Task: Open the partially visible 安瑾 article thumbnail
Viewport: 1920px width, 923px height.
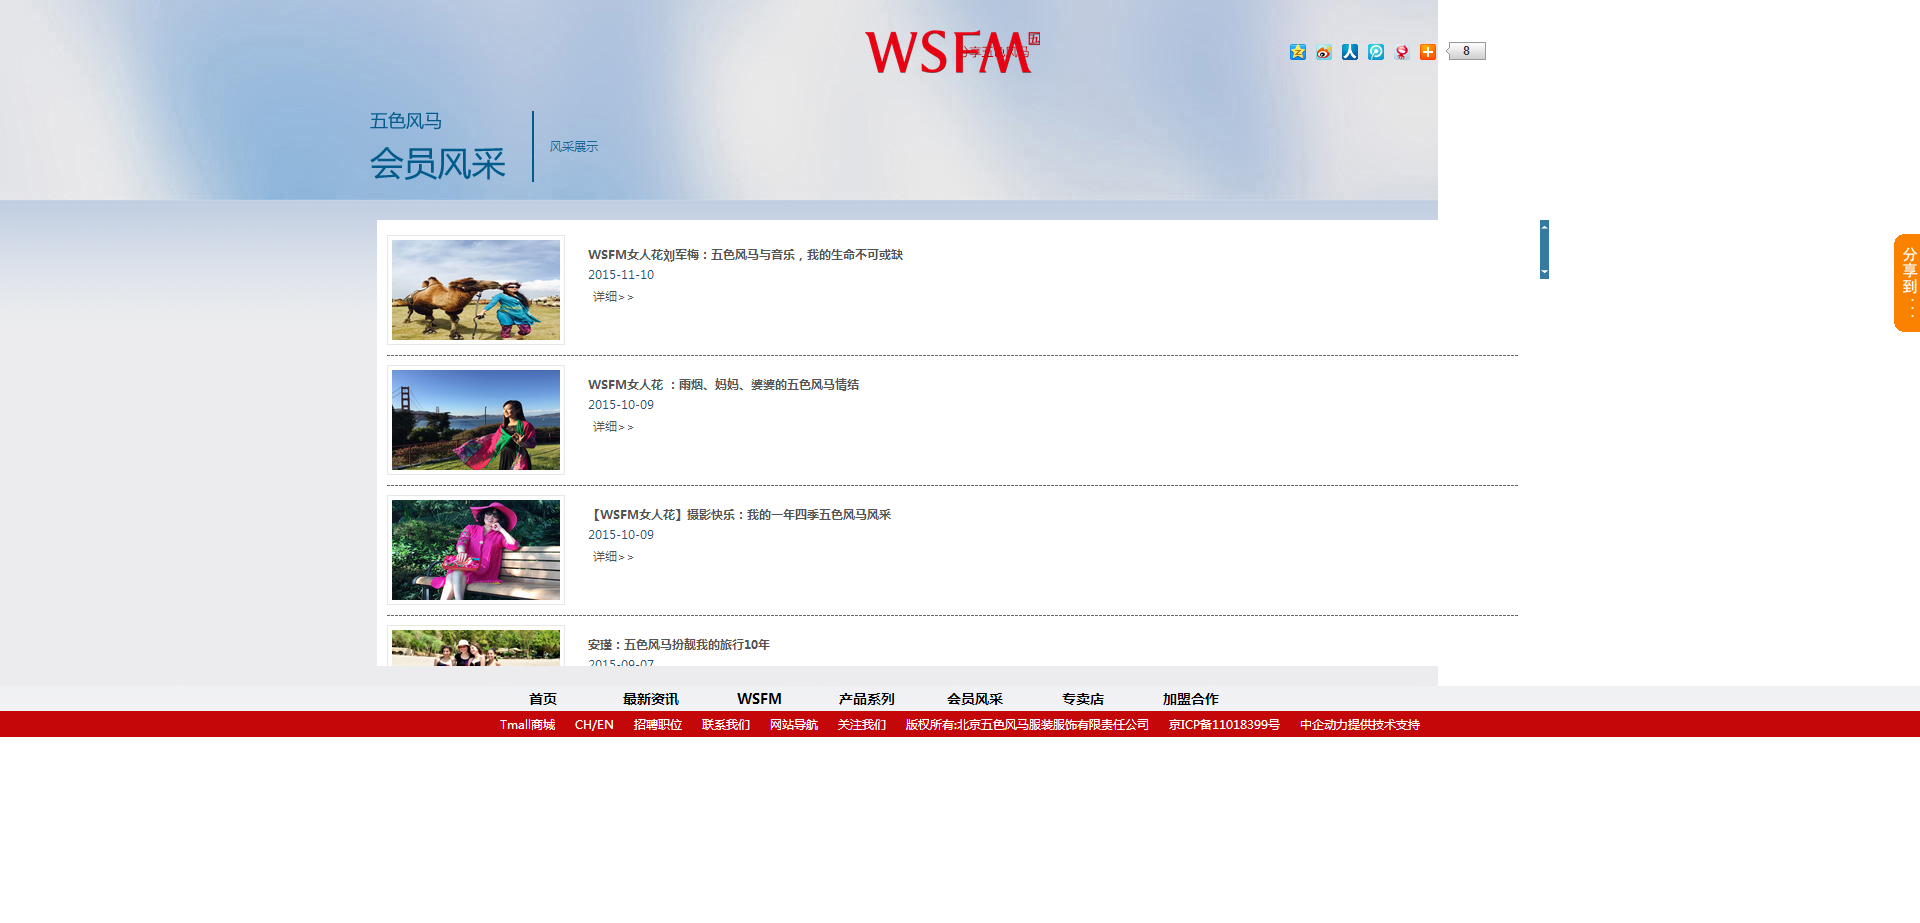Action: (x=476, y=647)
